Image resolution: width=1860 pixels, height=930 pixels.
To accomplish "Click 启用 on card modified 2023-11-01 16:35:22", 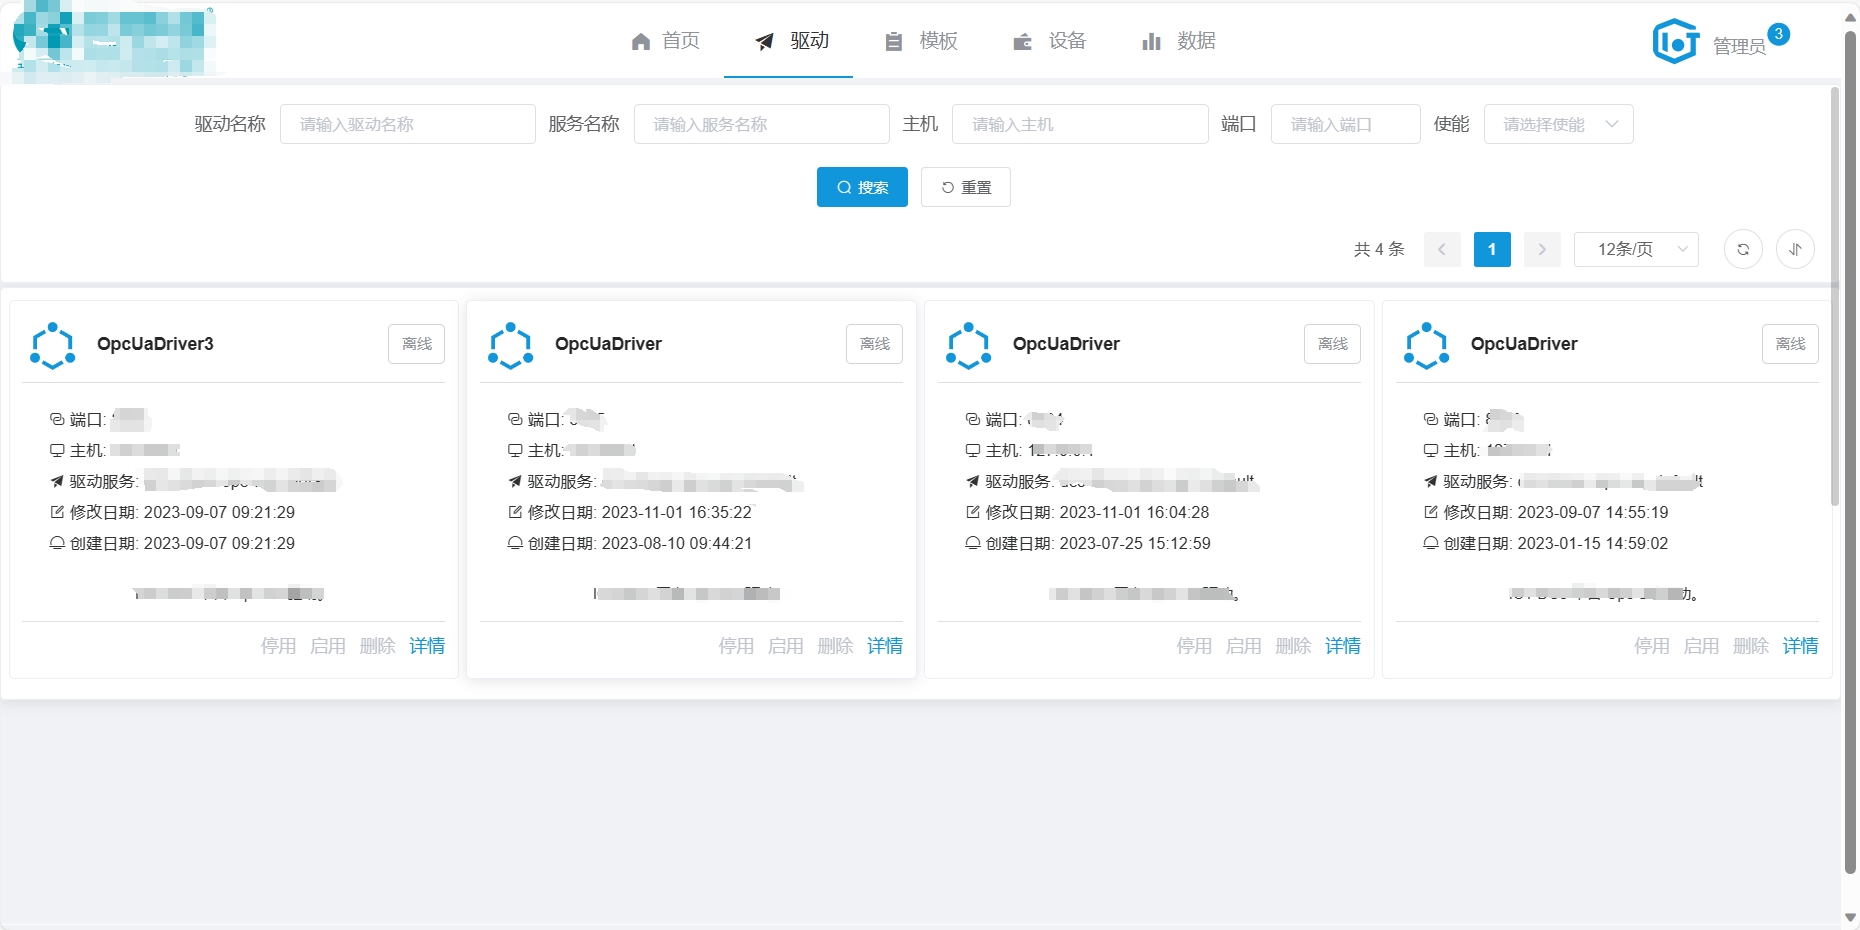I will (786, 646).
